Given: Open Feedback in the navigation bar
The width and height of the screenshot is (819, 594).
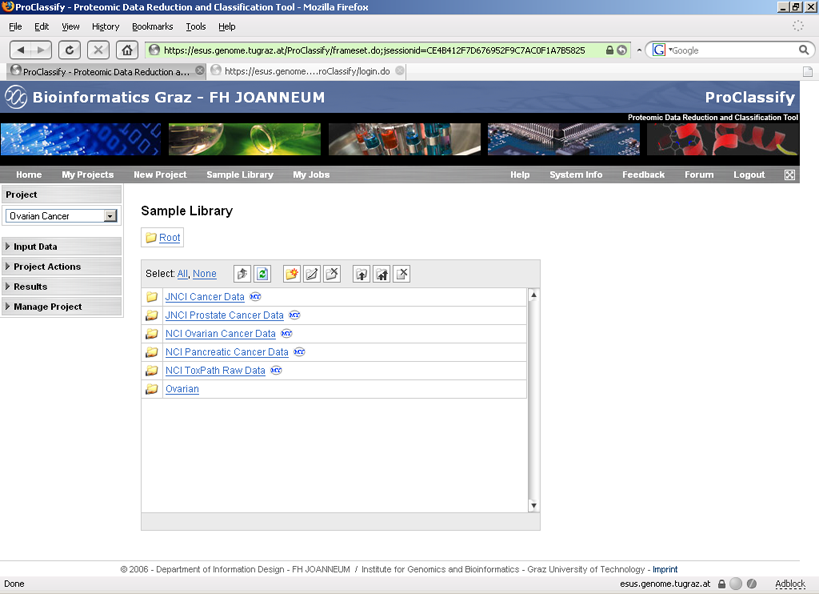Looking at the screenshot, I should [644, 175].
